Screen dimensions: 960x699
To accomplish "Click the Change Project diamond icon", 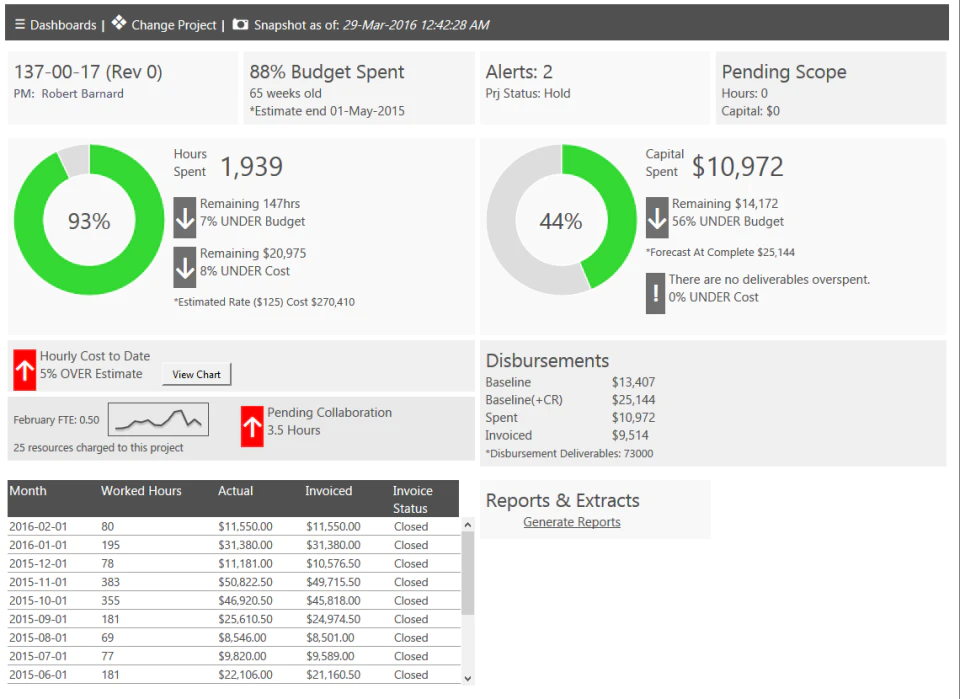I will point(119,23).
